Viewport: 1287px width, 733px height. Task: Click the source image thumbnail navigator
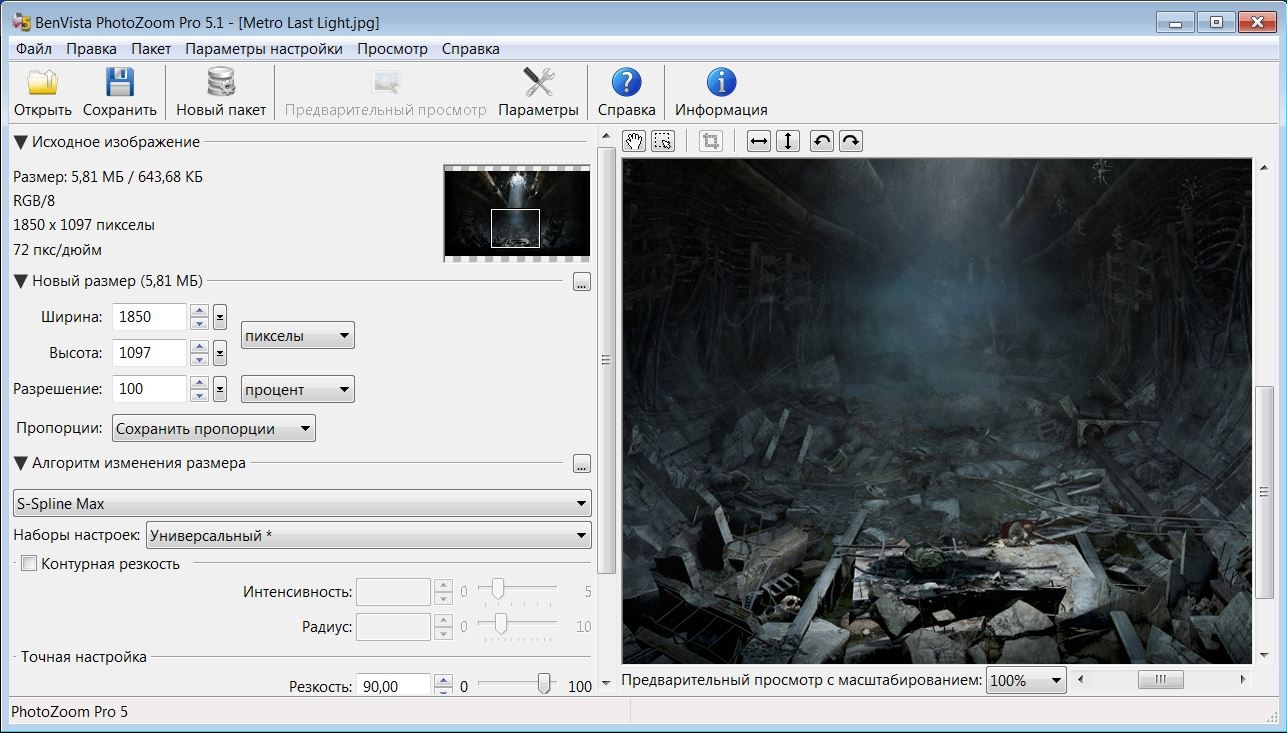(517, 214)
